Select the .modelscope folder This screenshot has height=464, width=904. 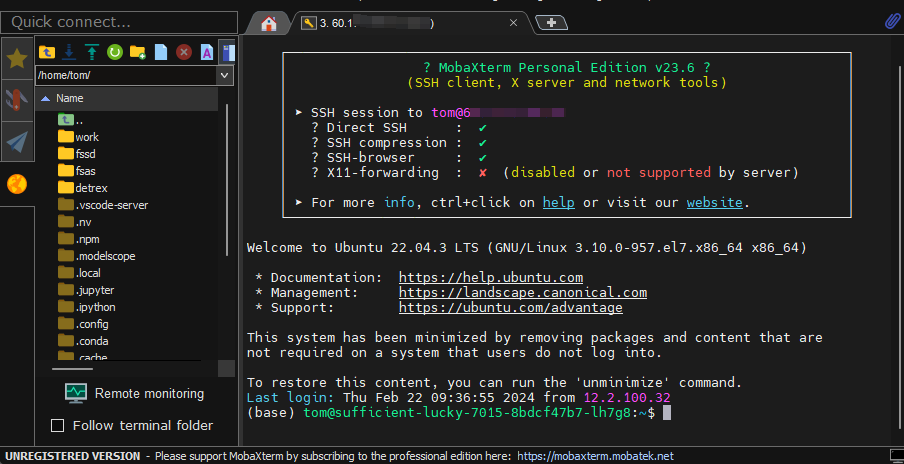point(97,256)
